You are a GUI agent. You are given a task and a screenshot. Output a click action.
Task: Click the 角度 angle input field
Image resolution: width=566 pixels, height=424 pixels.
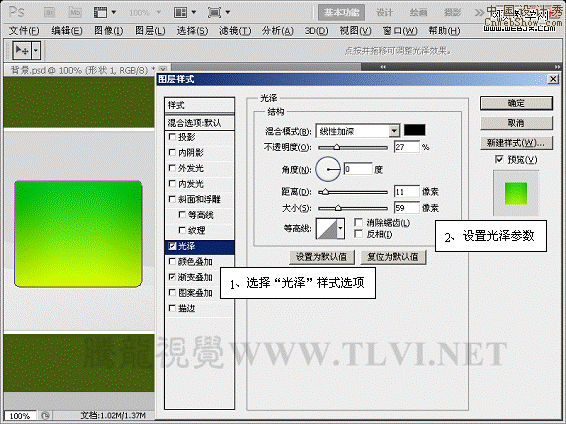358,169
